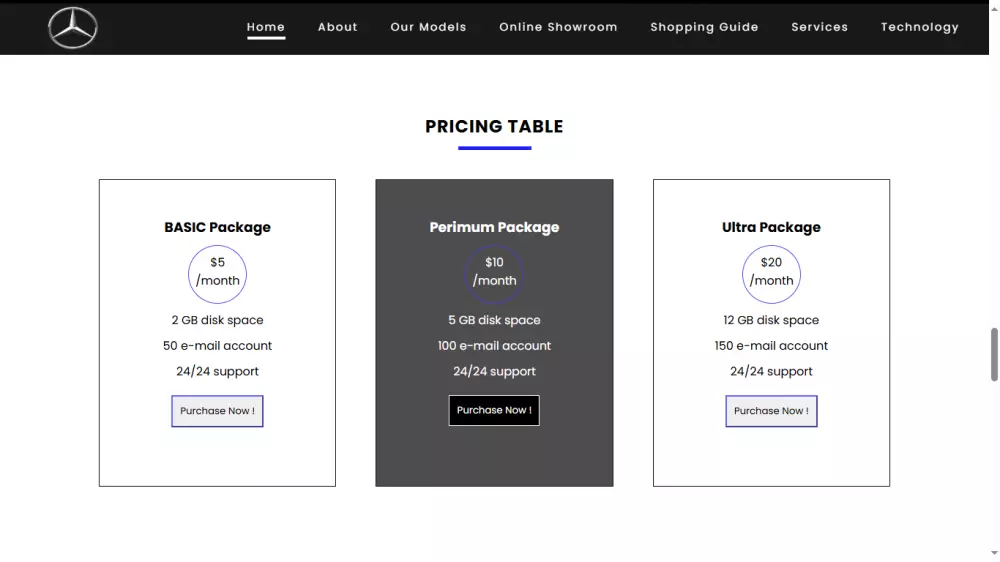Screen dimensions: 1000x562
Task: Open the About page
Action: coord(338,27)
